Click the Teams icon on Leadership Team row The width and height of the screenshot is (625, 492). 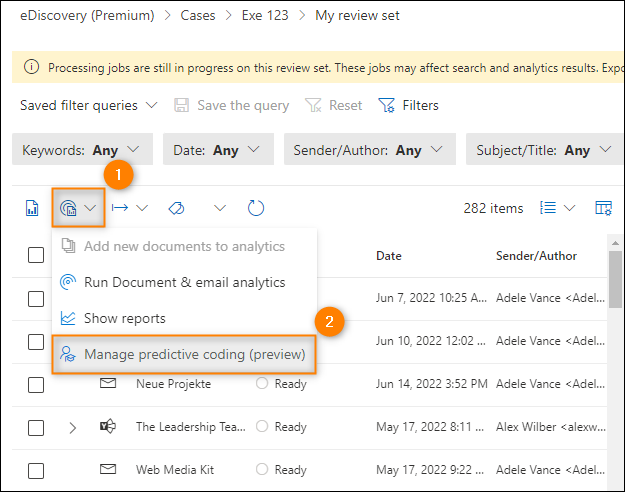tap(108, 426)
